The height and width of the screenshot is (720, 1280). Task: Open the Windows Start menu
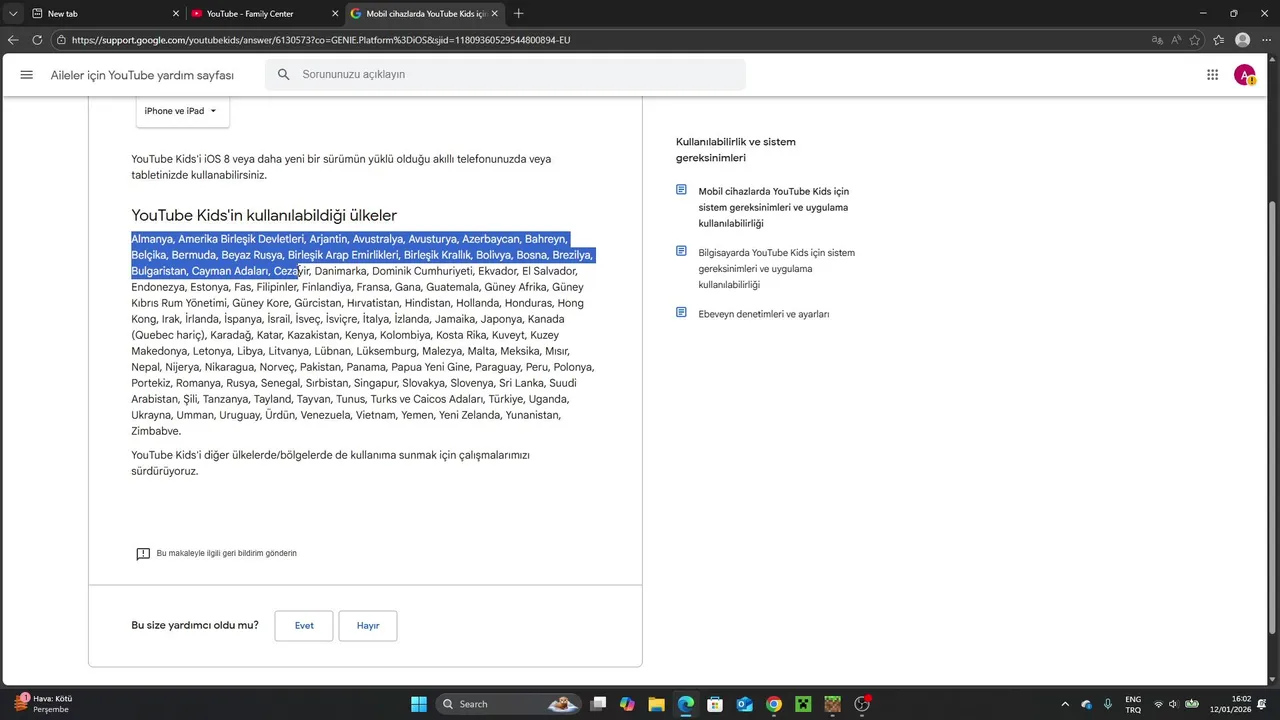[419, 704]
